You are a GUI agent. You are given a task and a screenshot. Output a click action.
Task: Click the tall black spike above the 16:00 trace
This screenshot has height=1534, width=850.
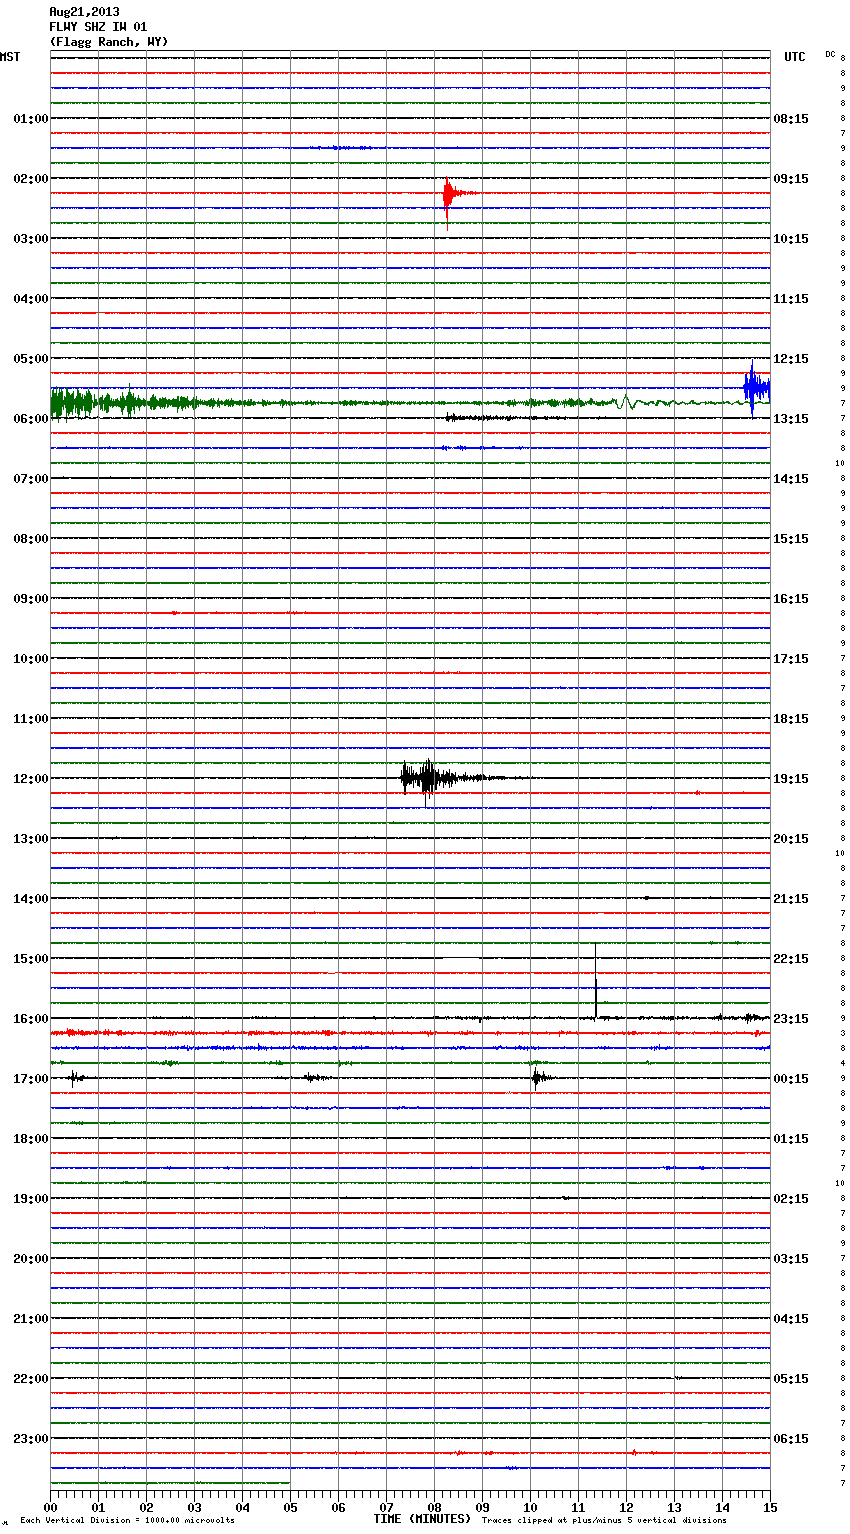[x=596, y=980]
